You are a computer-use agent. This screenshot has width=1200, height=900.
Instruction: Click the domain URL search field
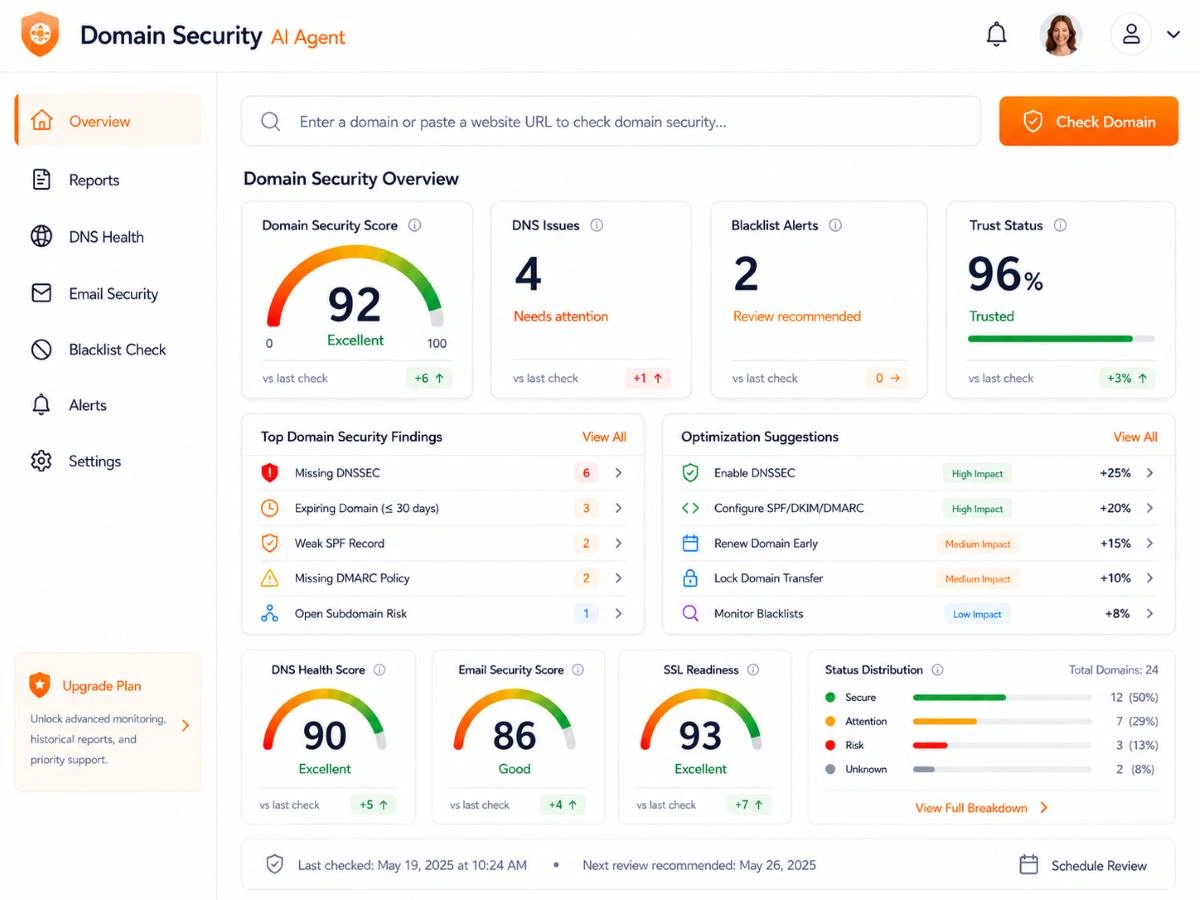point(611,122)
